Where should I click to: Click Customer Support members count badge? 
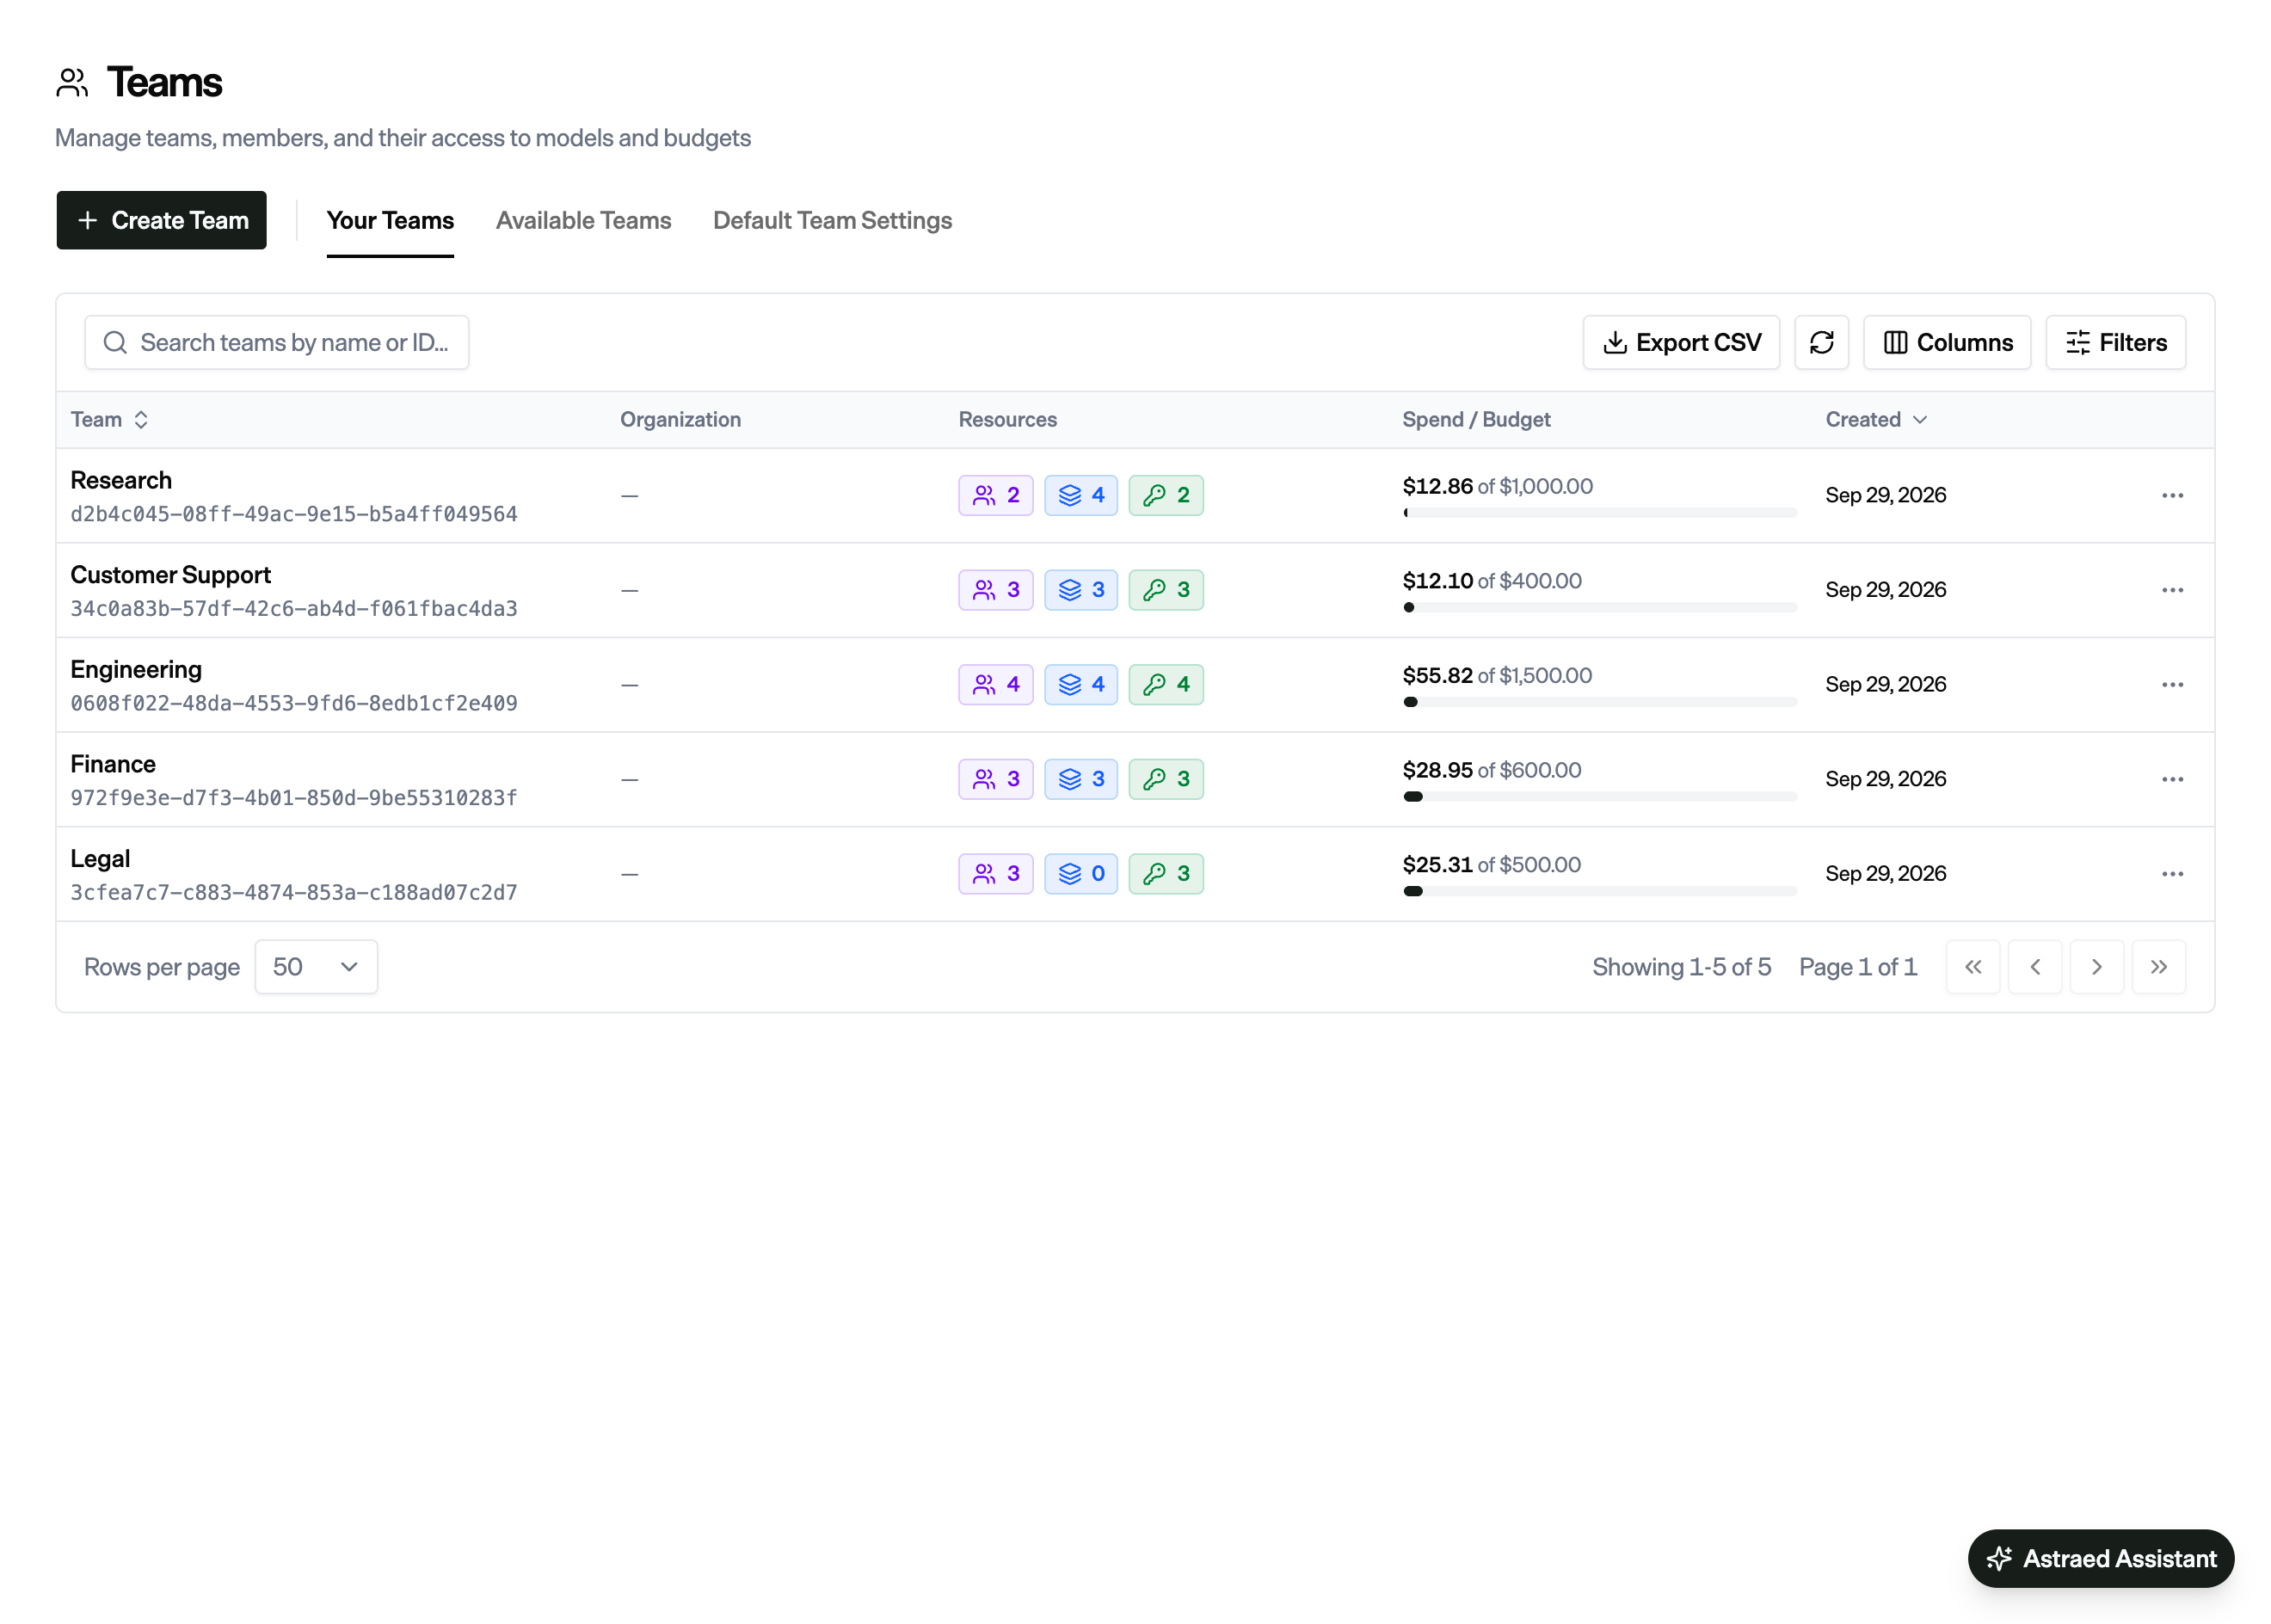995,590
